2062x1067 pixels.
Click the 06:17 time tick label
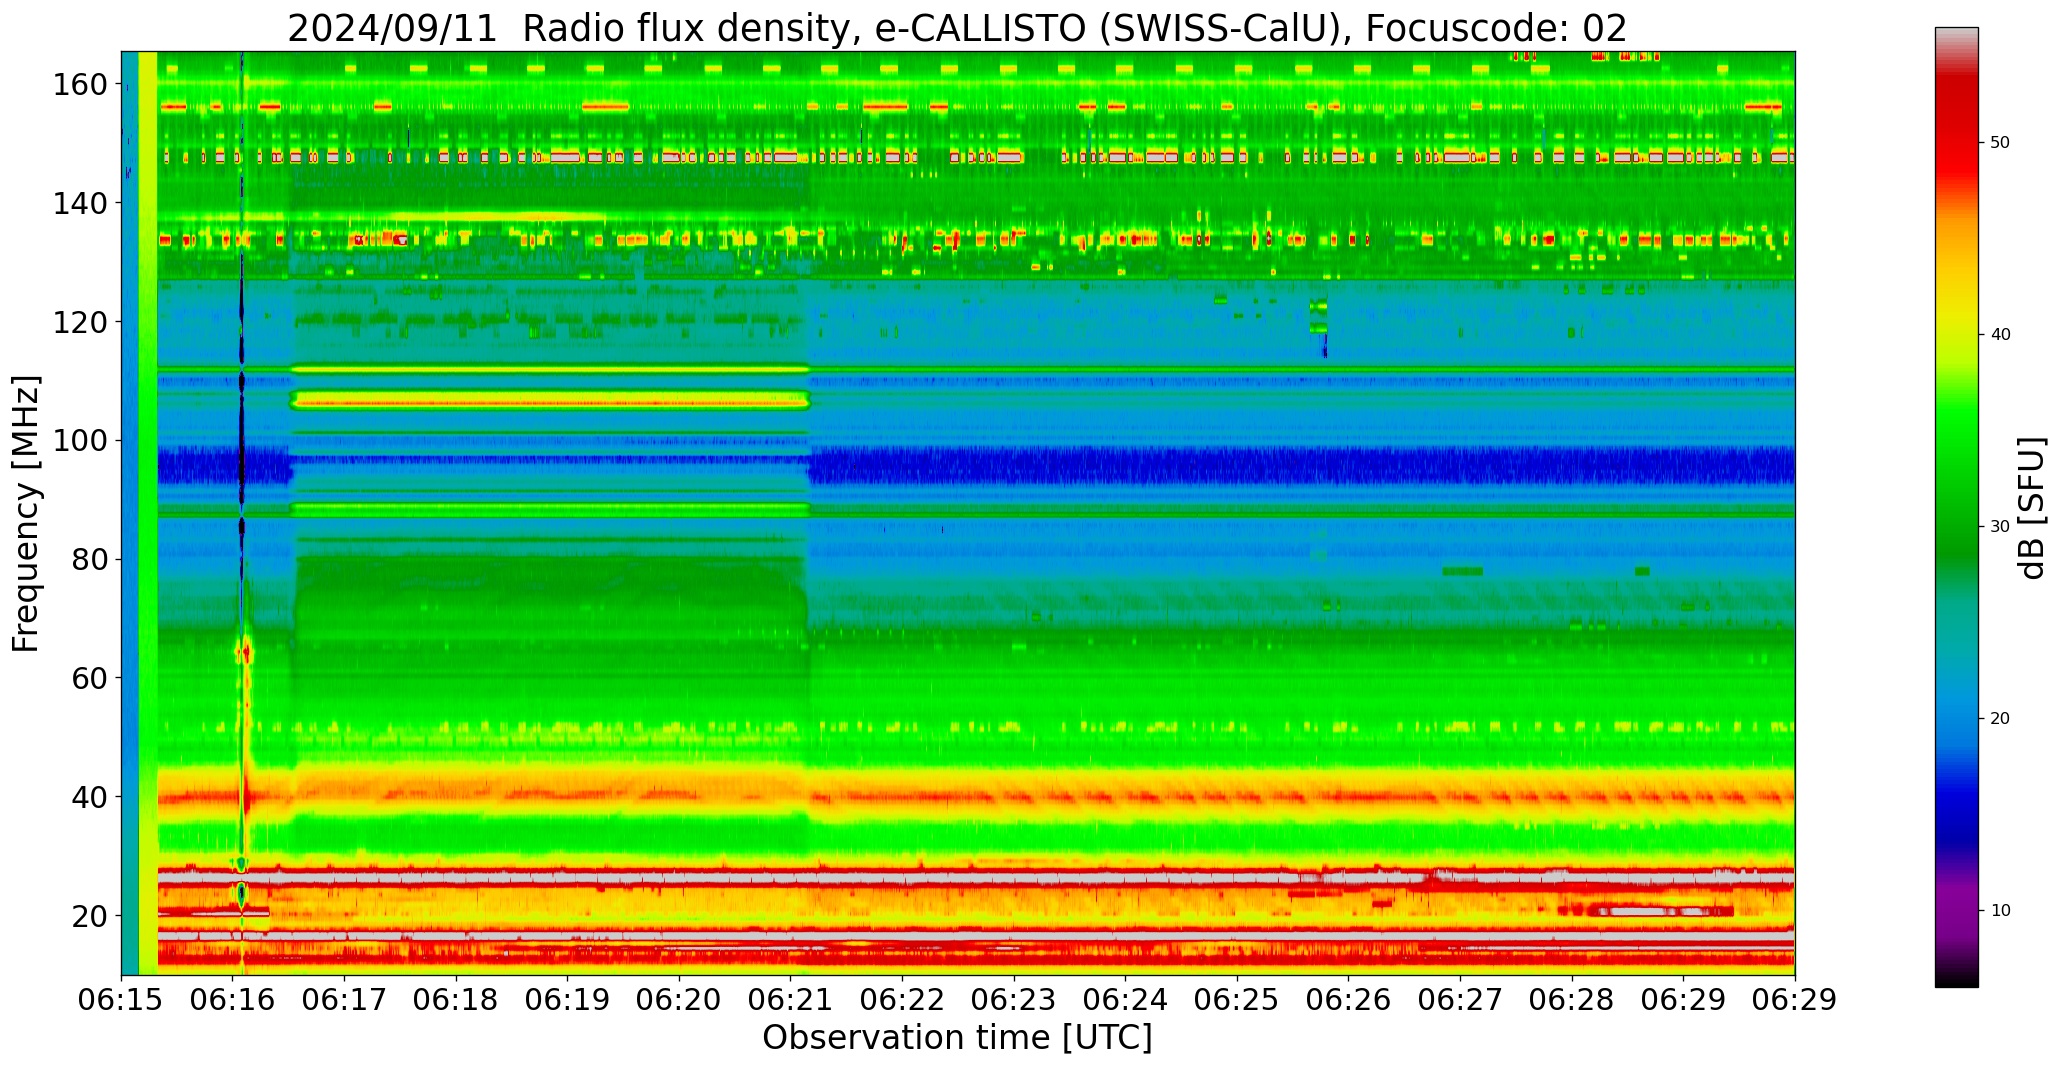[x=345, y=1000]
